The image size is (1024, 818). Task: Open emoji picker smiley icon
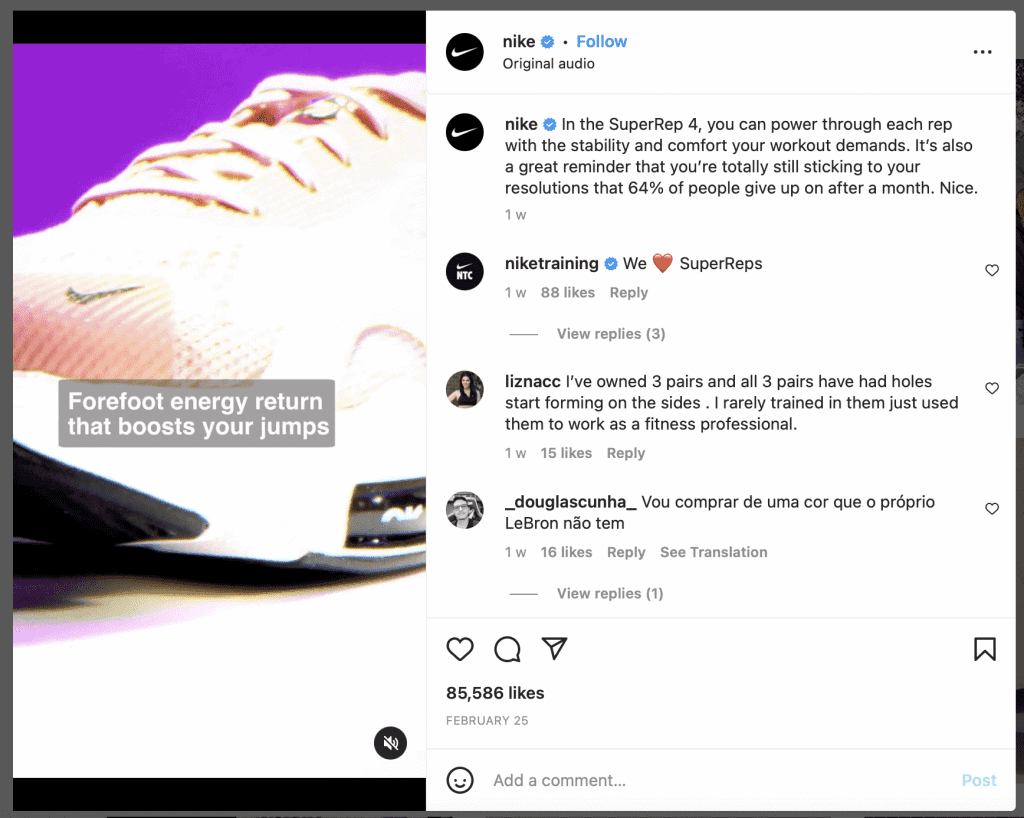(460, 780)
